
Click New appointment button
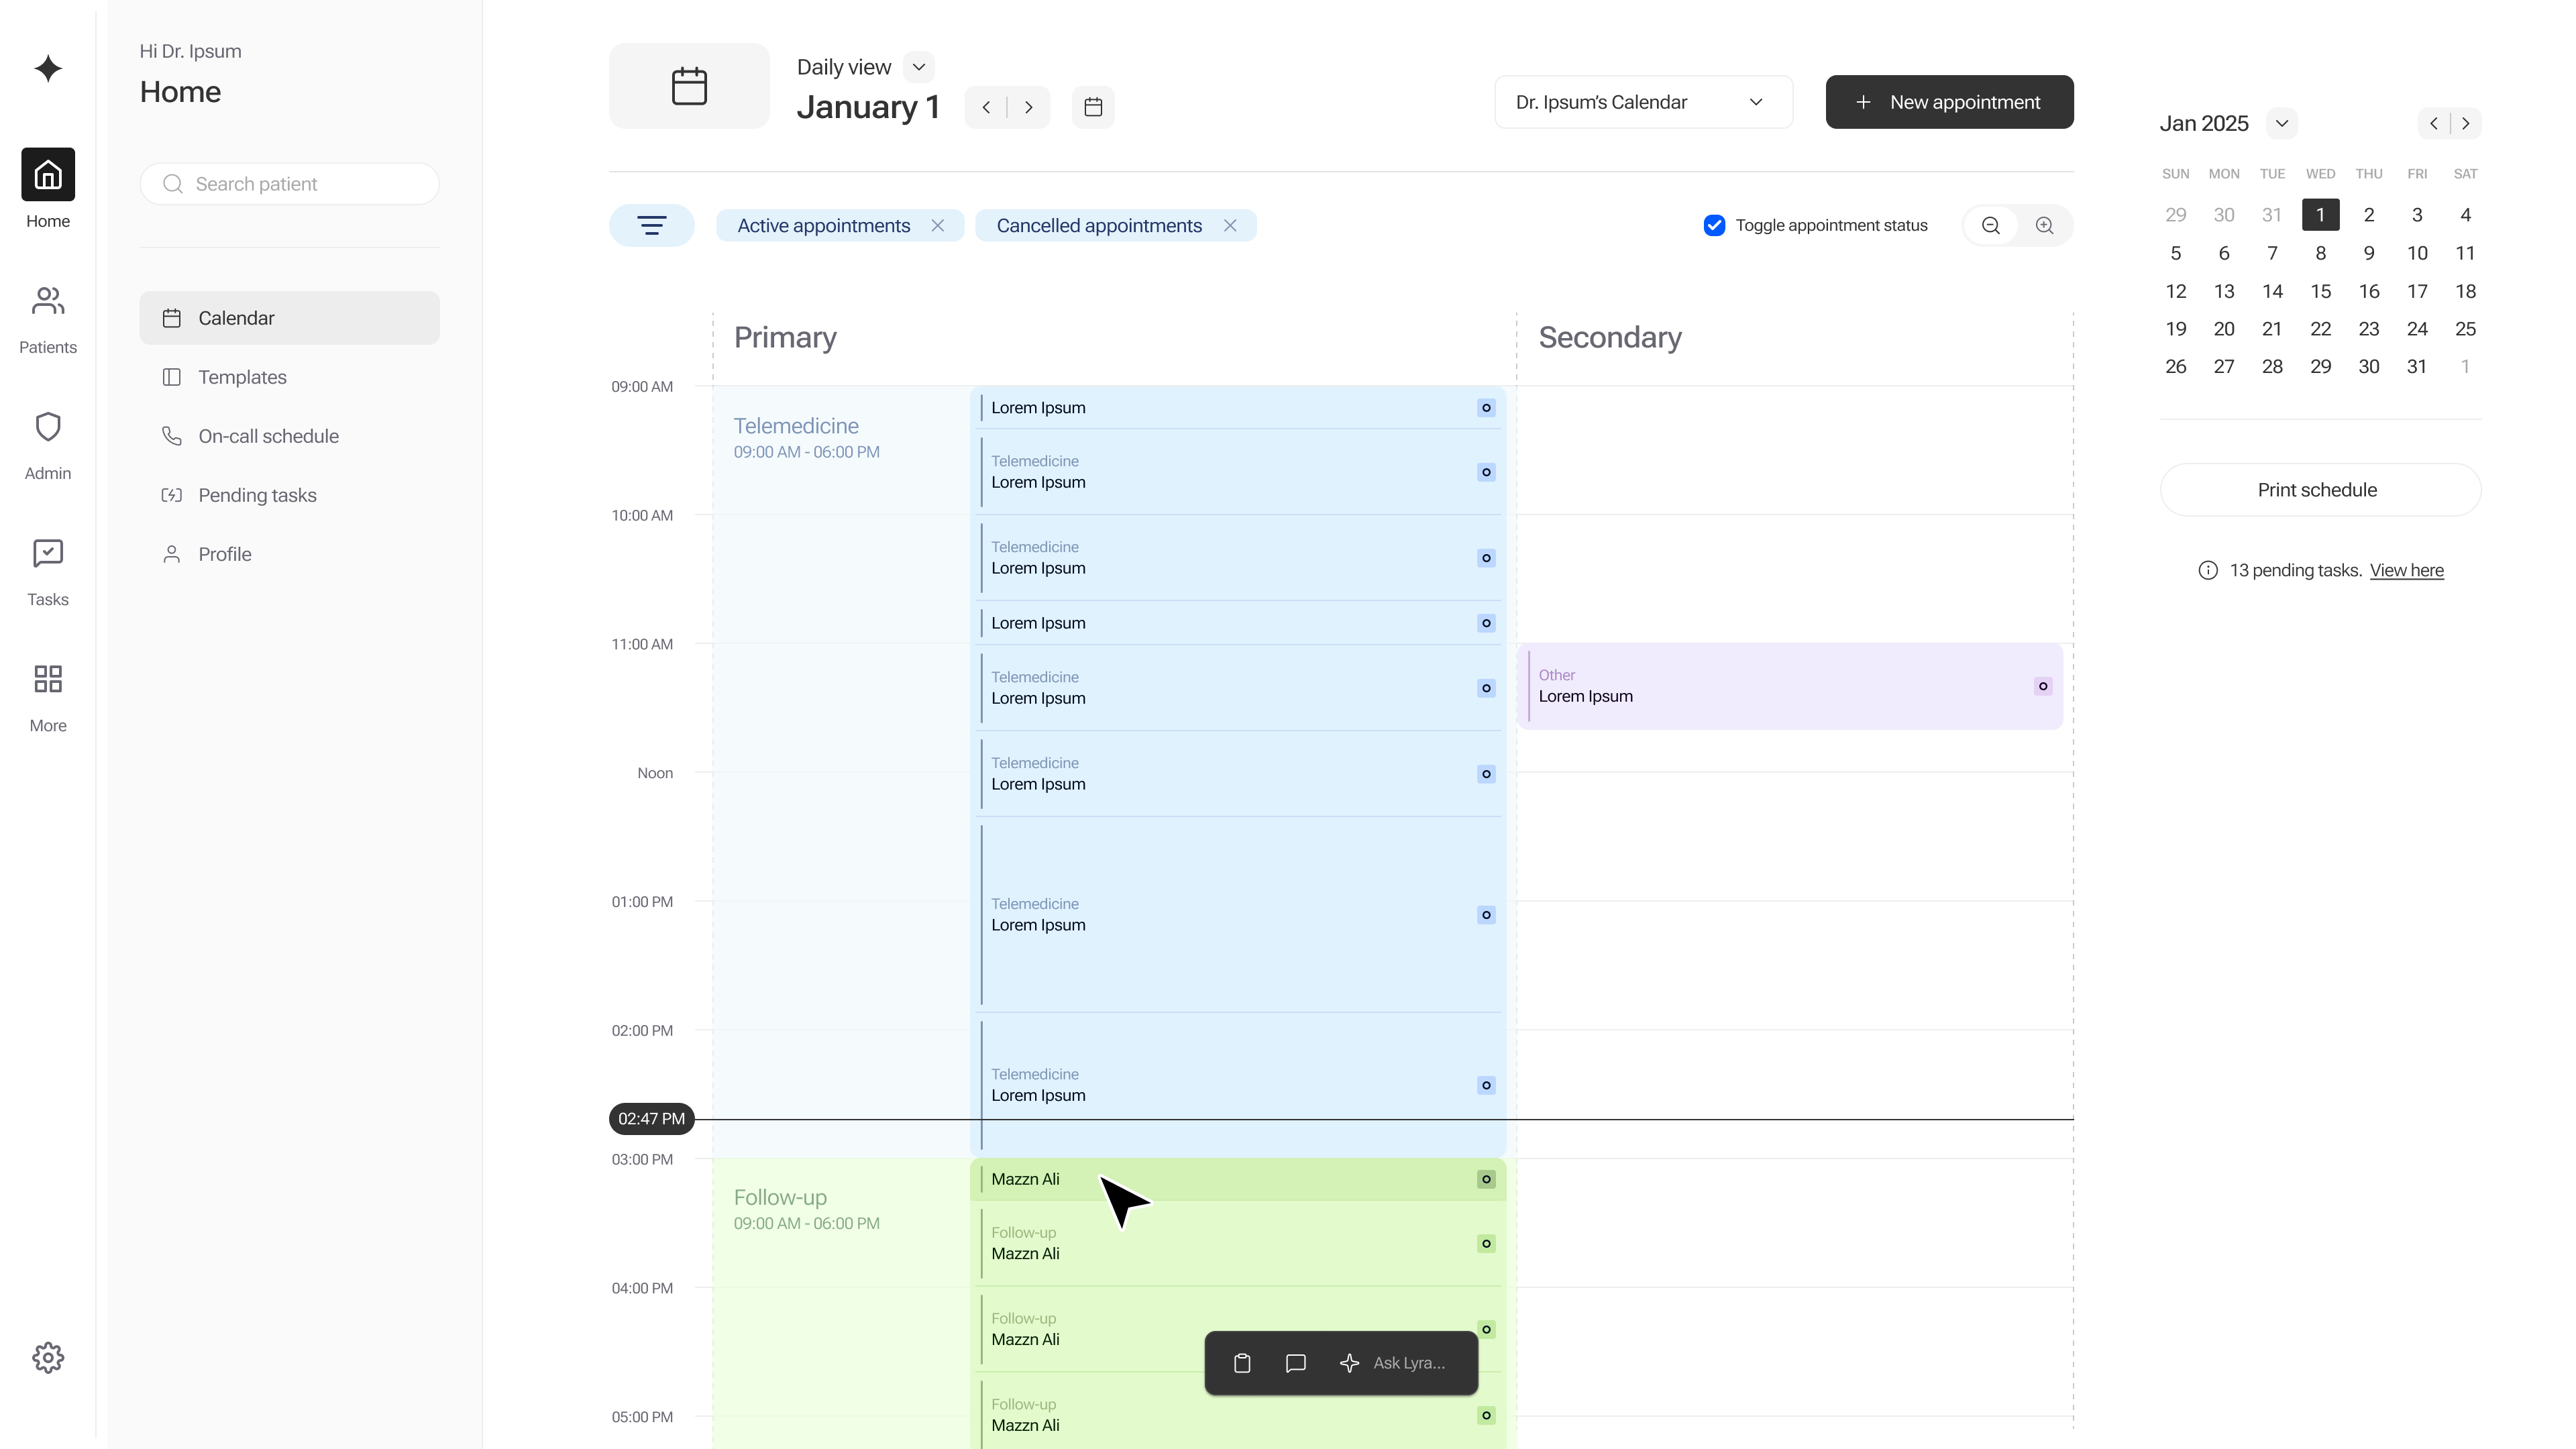click(1949, 102)
